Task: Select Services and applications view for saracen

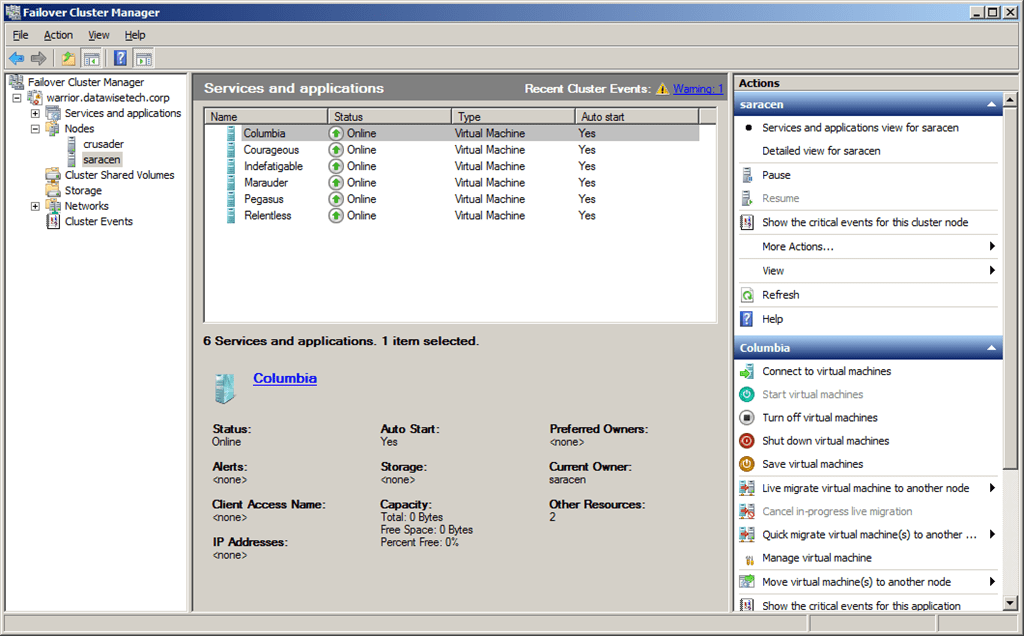Action: pyautogui.click(x=860, y=128)
